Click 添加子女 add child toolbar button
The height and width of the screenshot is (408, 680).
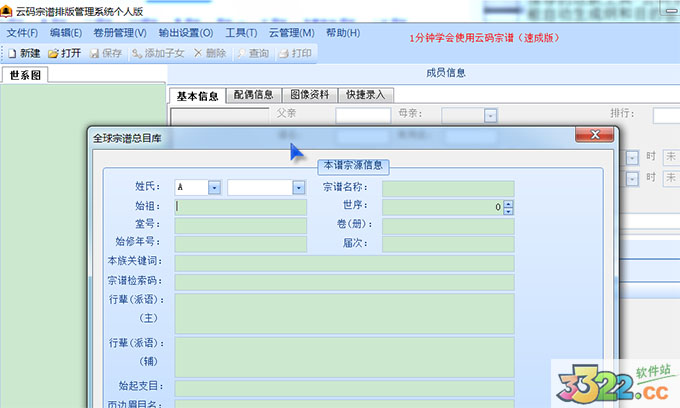tap(158, 53)
